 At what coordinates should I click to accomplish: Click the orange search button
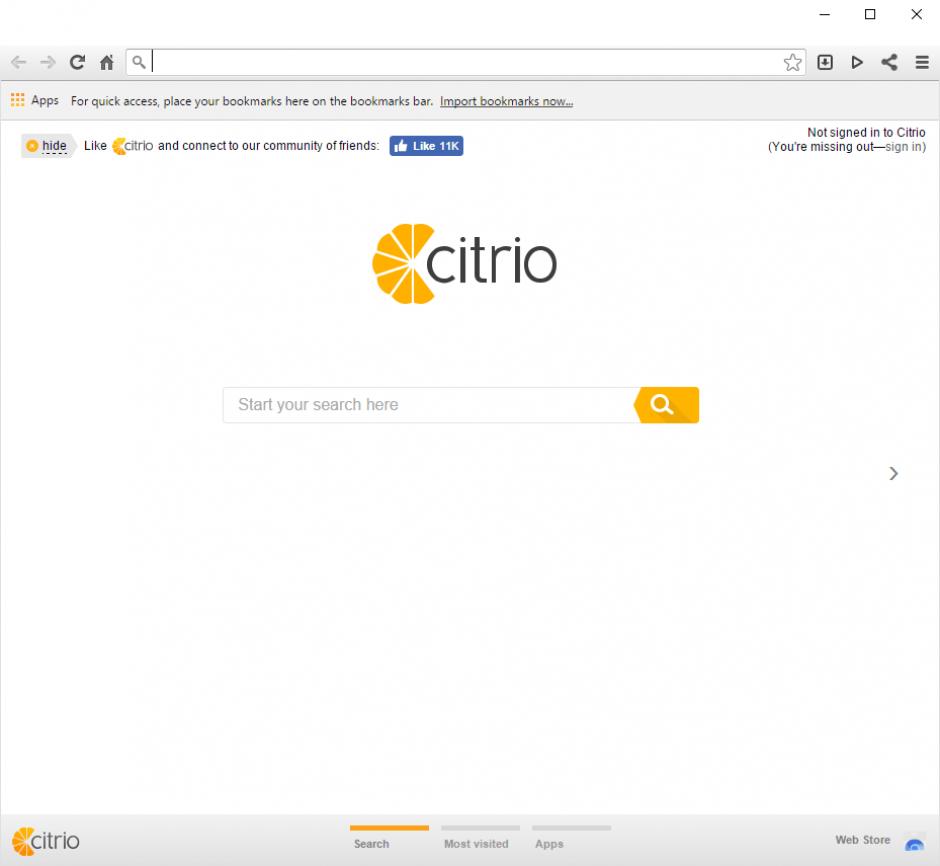[667, 405]
